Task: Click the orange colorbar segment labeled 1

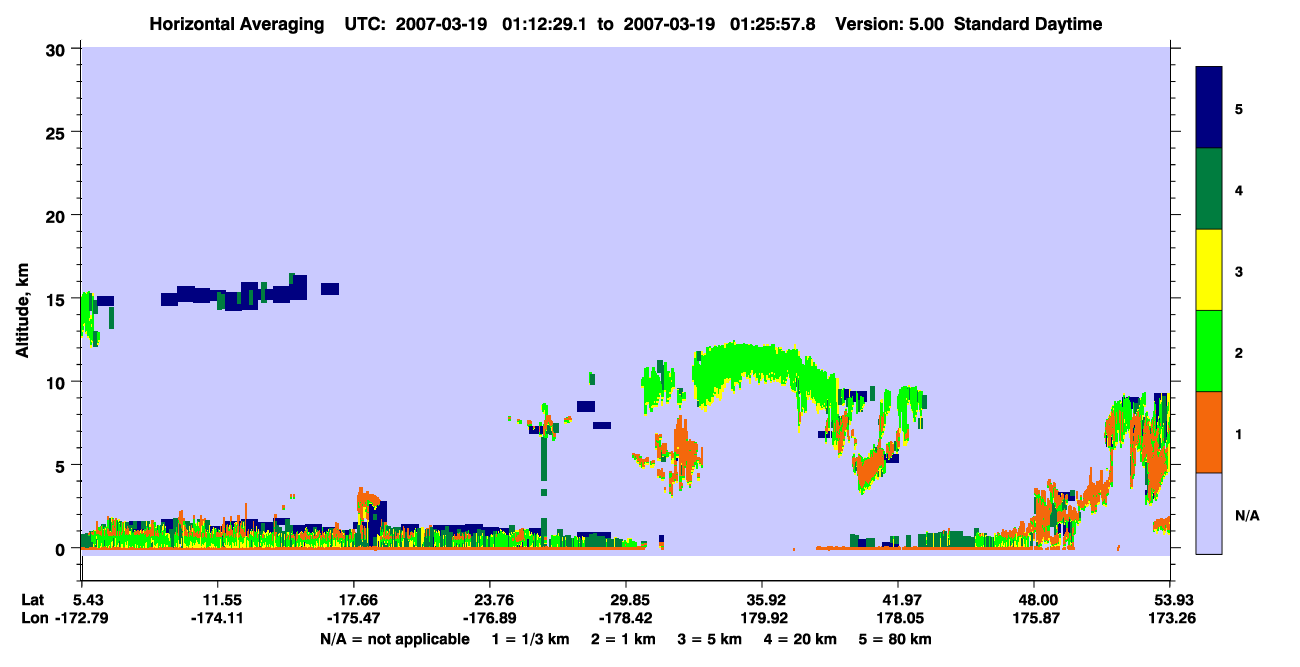Action: pyautogui.click(x=1209, y=432)
